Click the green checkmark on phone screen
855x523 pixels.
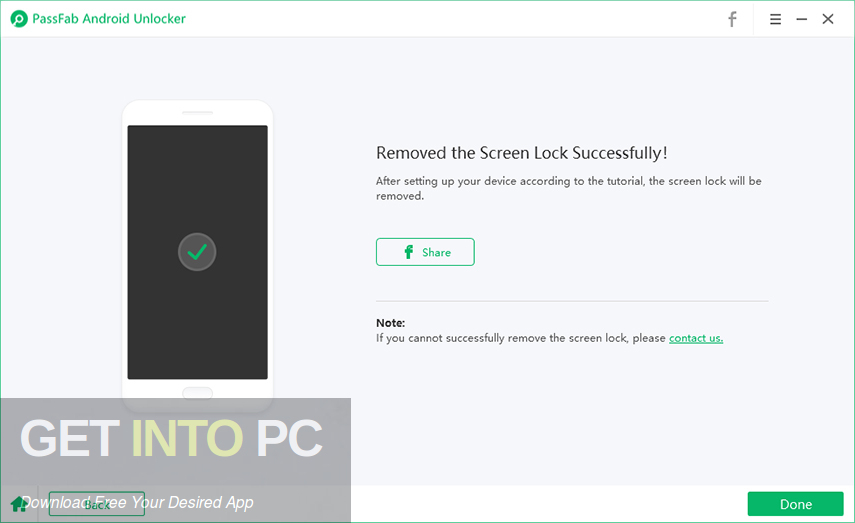pos(197,252)
